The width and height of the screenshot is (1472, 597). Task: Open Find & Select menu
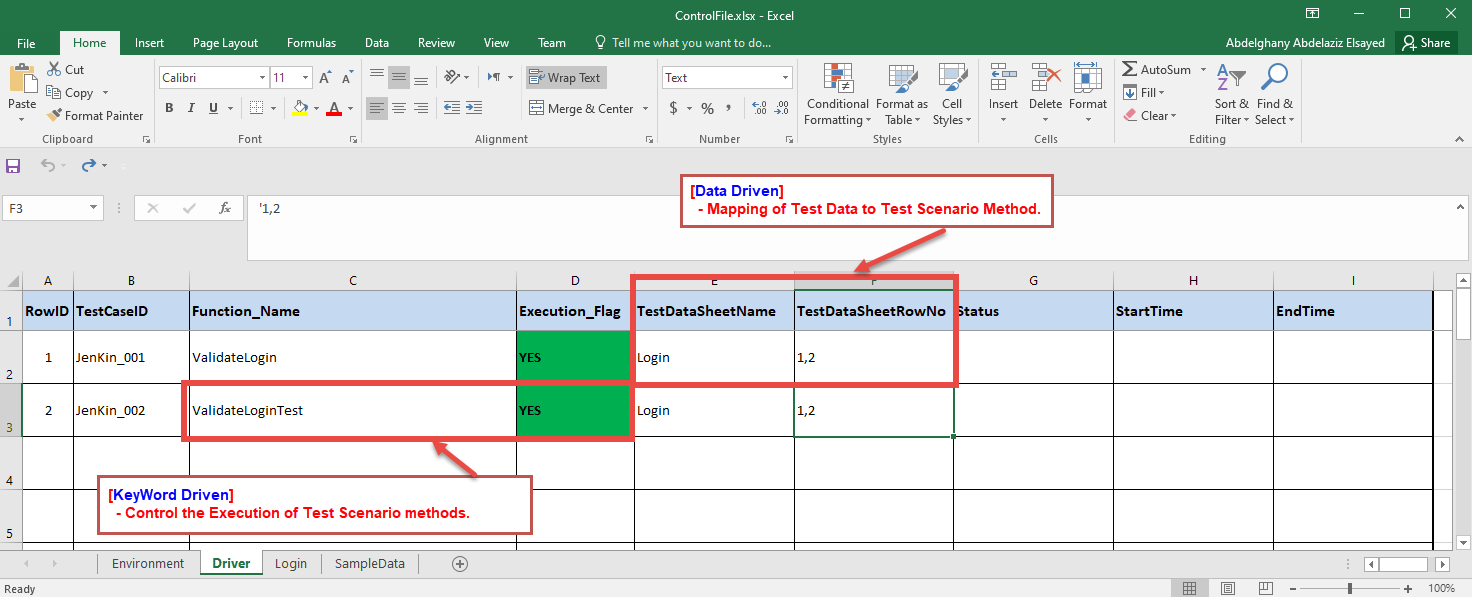coord(1275,95)
